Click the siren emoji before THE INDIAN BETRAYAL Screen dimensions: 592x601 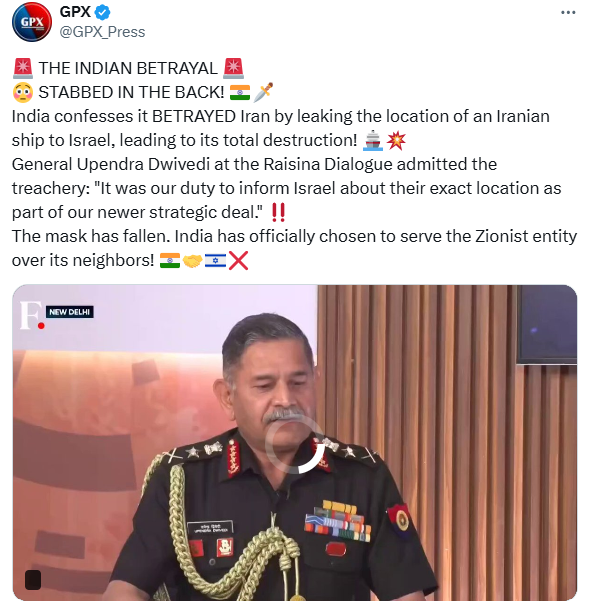(x=23, y=68)
